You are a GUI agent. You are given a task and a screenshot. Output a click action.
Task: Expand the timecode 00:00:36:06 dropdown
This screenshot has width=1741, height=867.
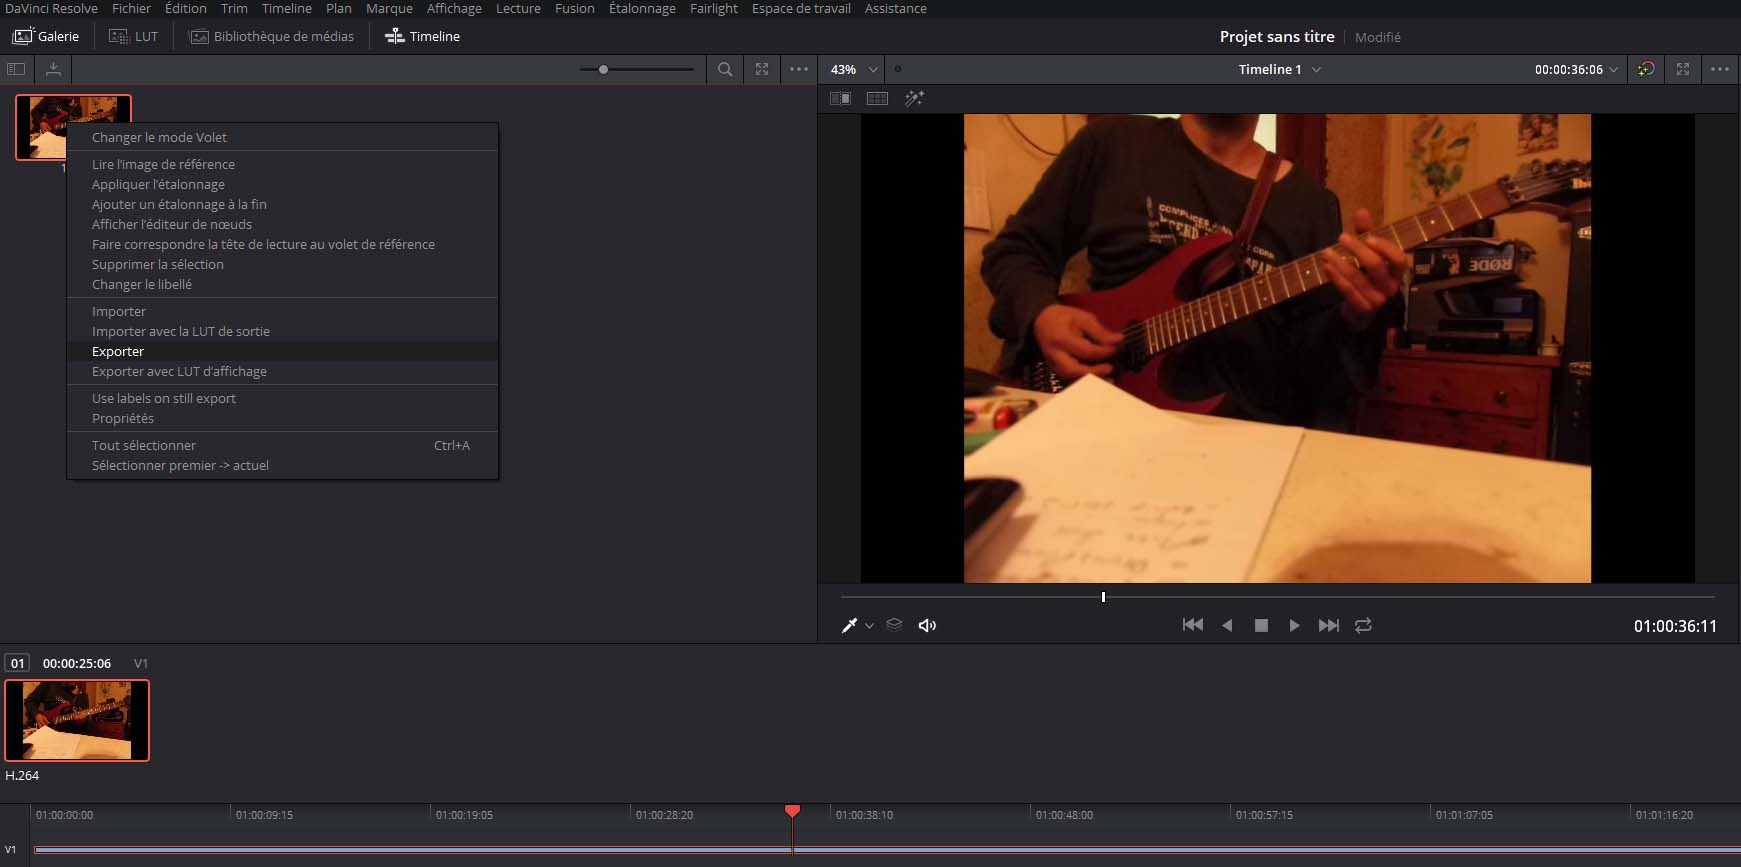1613,69
